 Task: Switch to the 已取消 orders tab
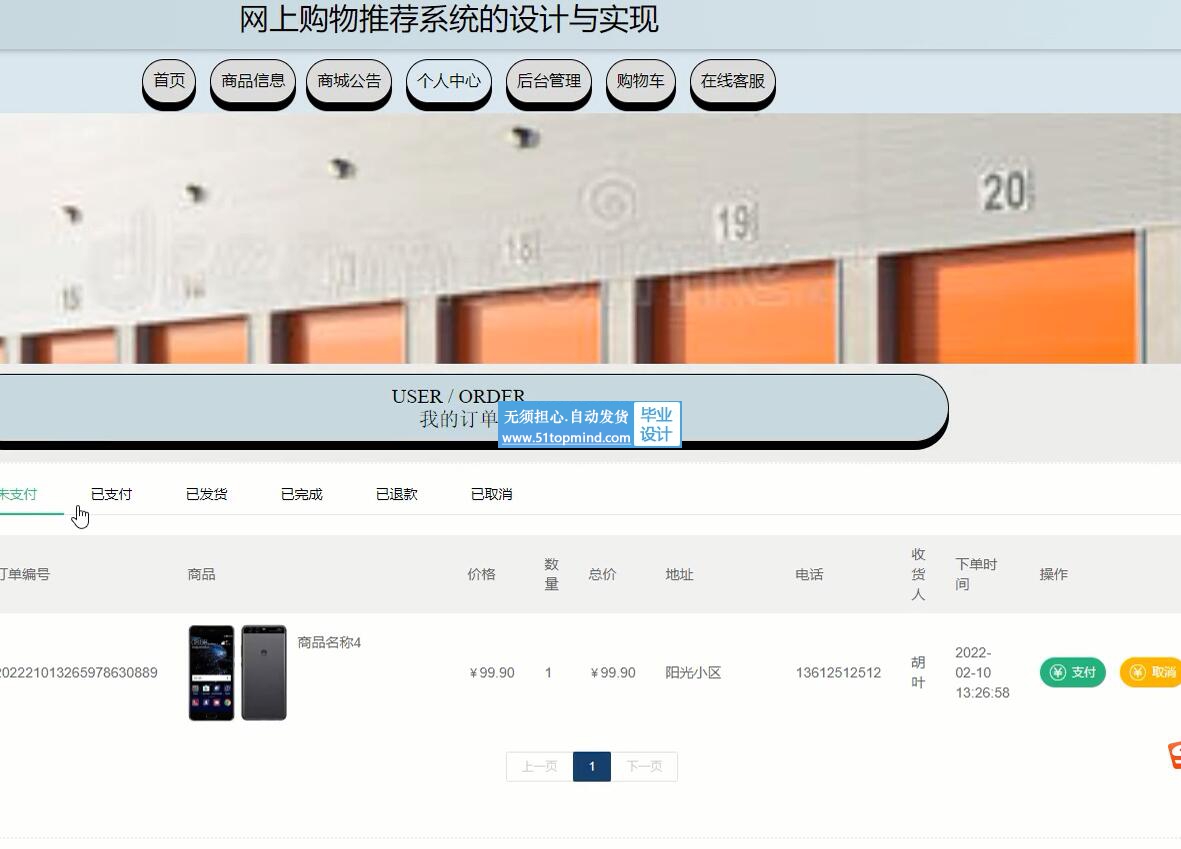coord(491,494)
